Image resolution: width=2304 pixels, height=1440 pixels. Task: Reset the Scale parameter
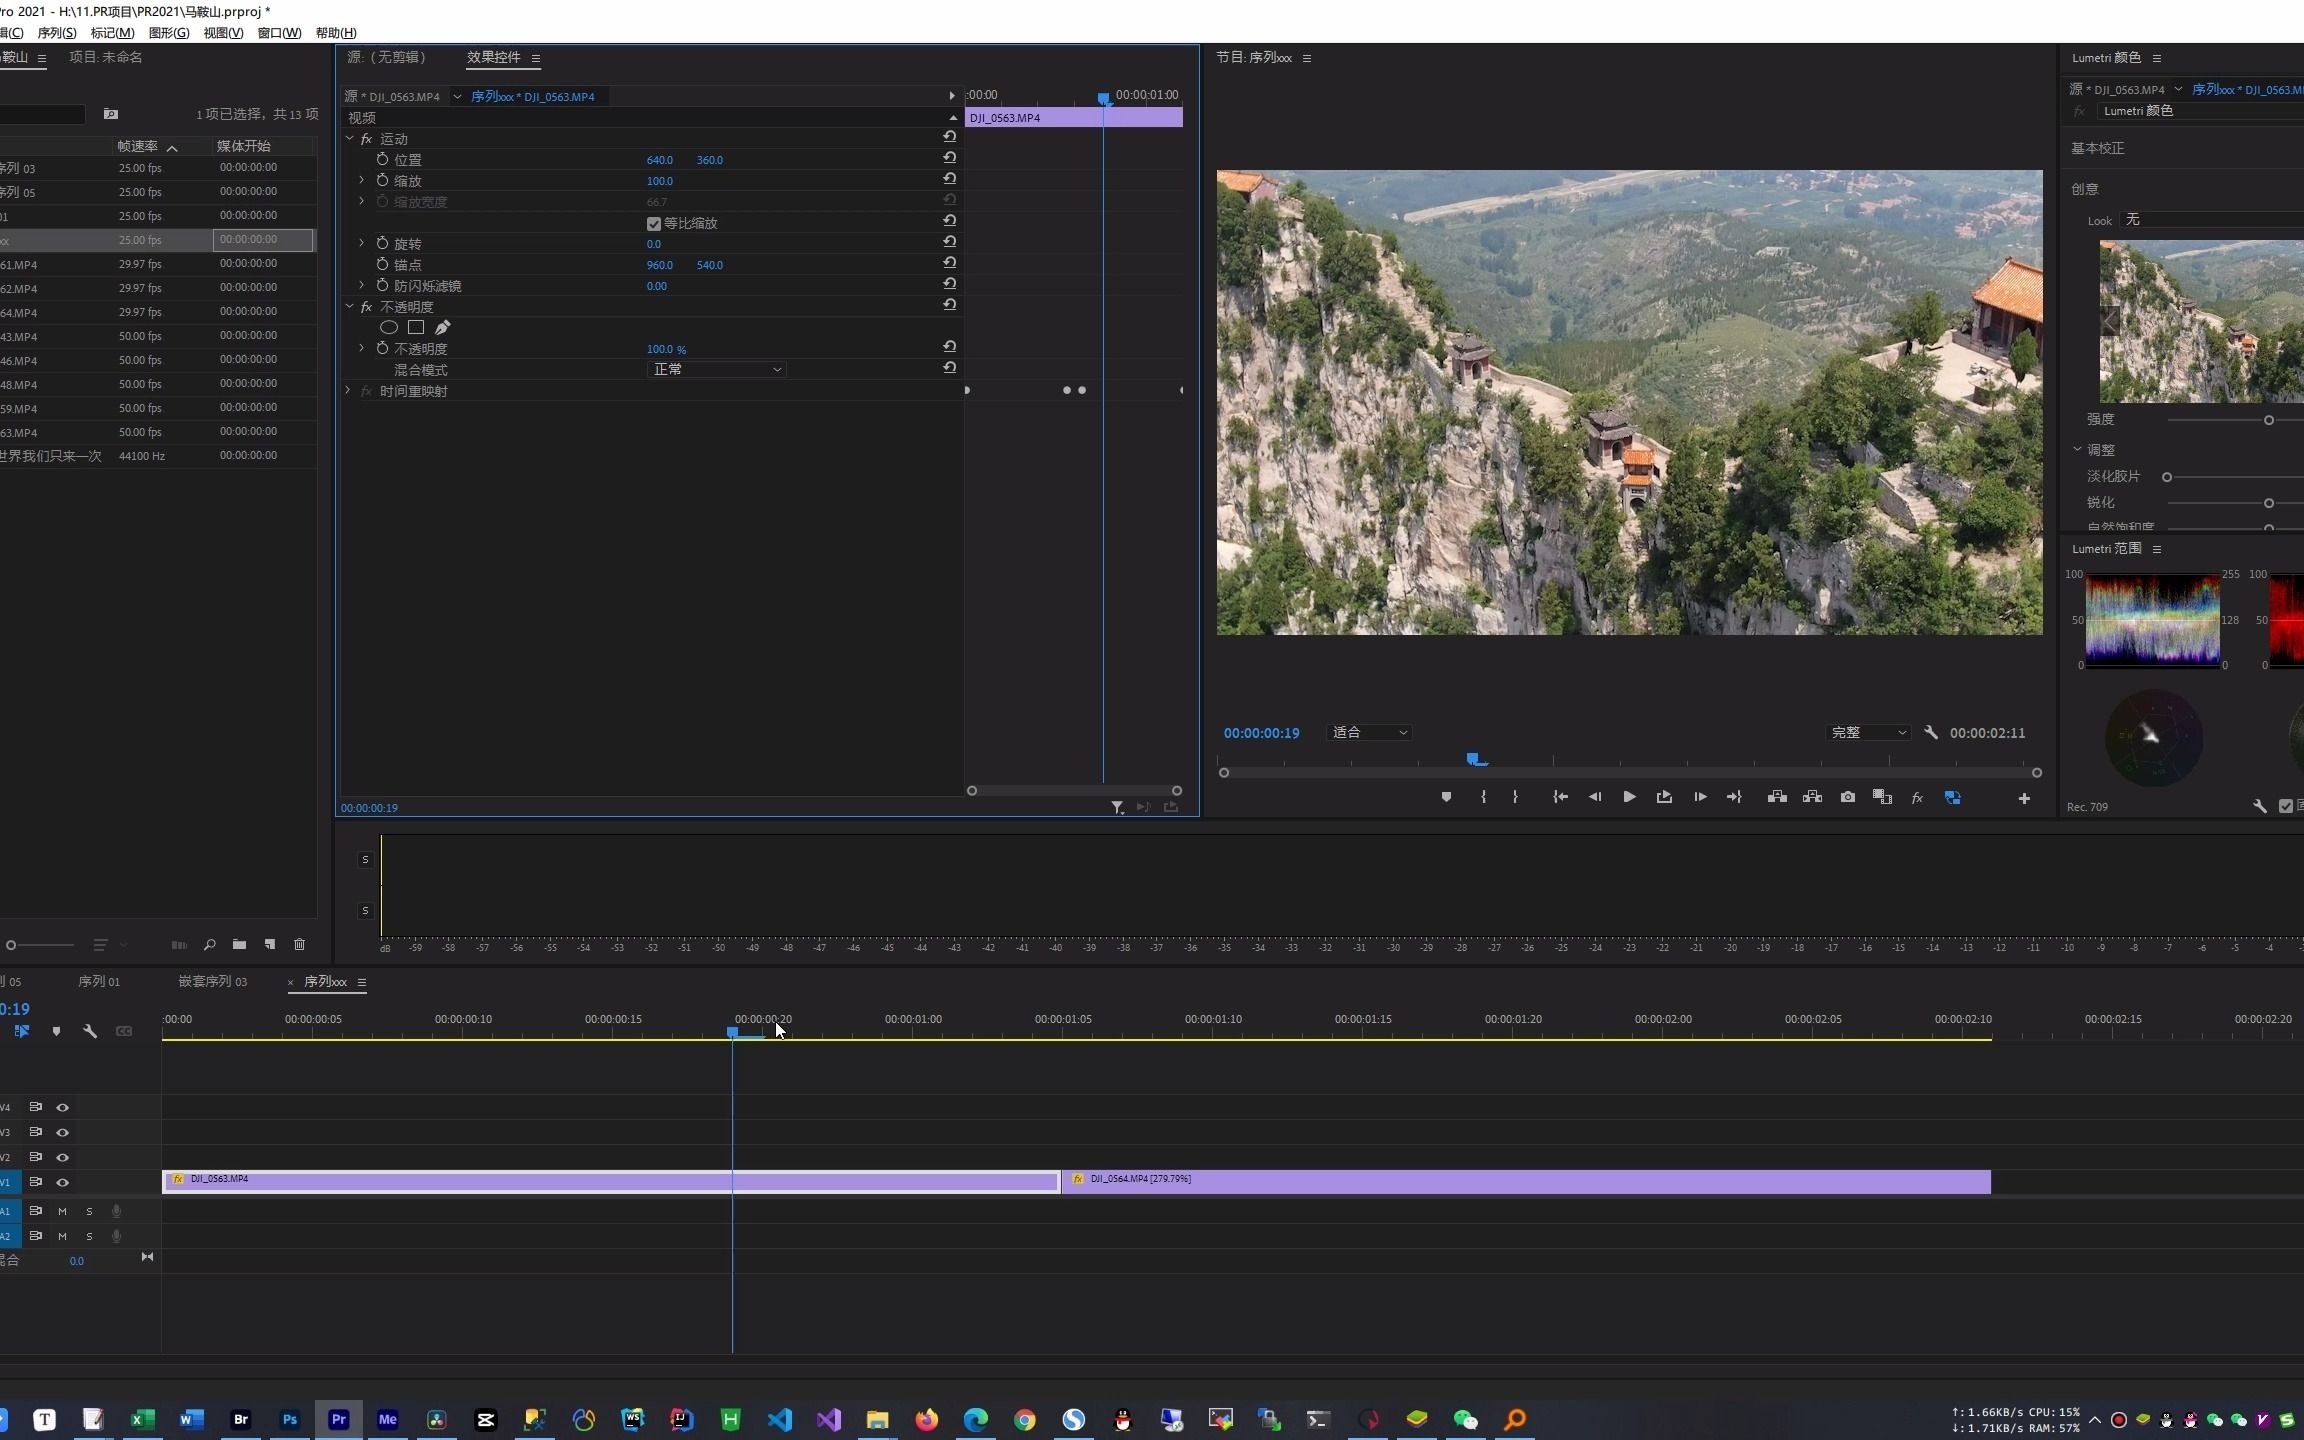(949, 180)
